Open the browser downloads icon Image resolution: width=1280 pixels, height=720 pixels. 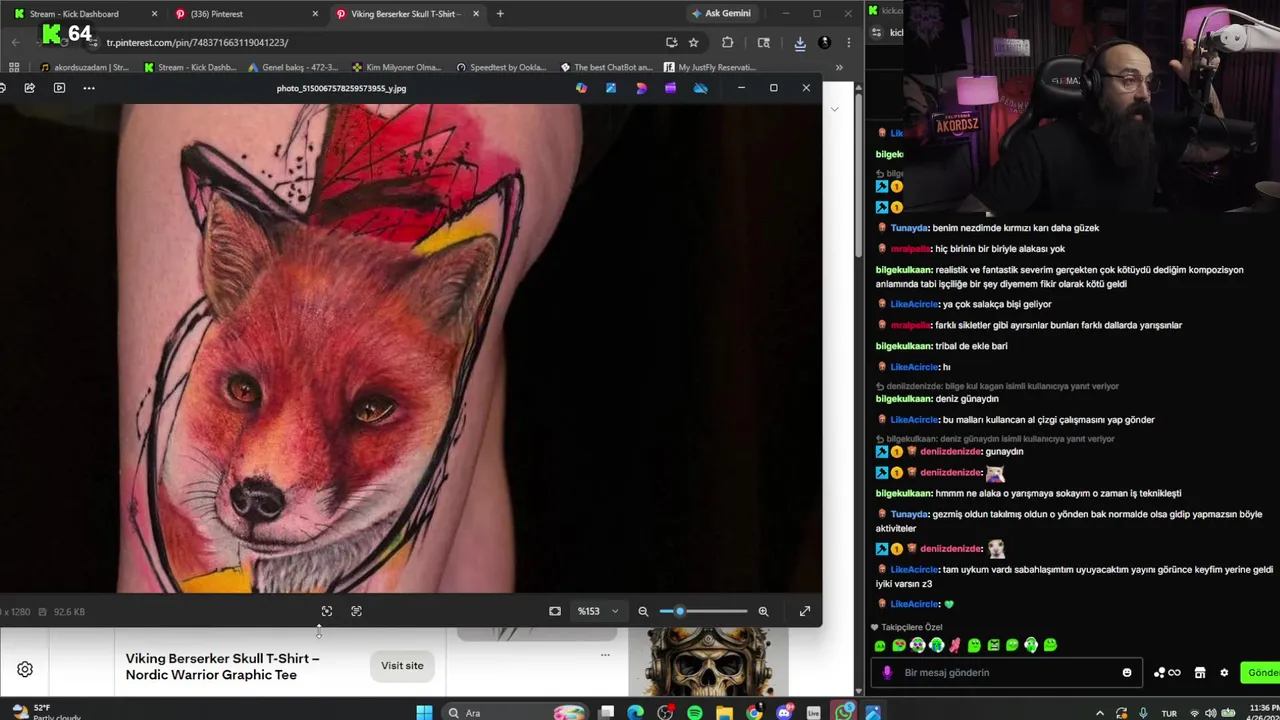point(800,43)
